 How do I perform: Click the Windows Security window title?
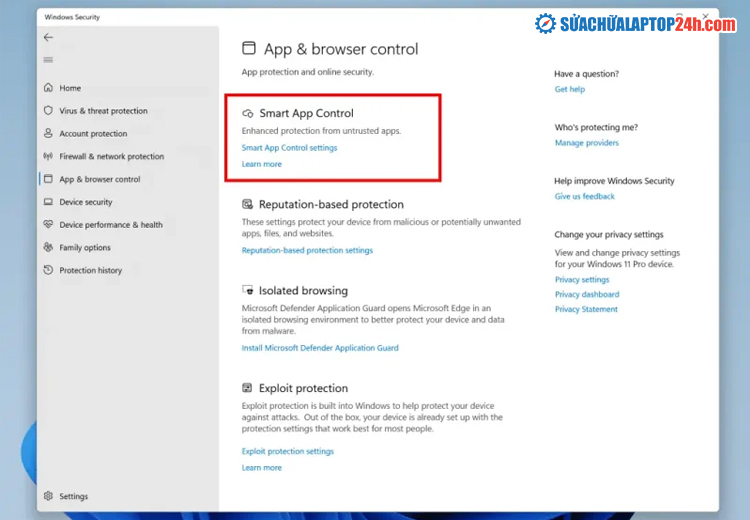72,17
